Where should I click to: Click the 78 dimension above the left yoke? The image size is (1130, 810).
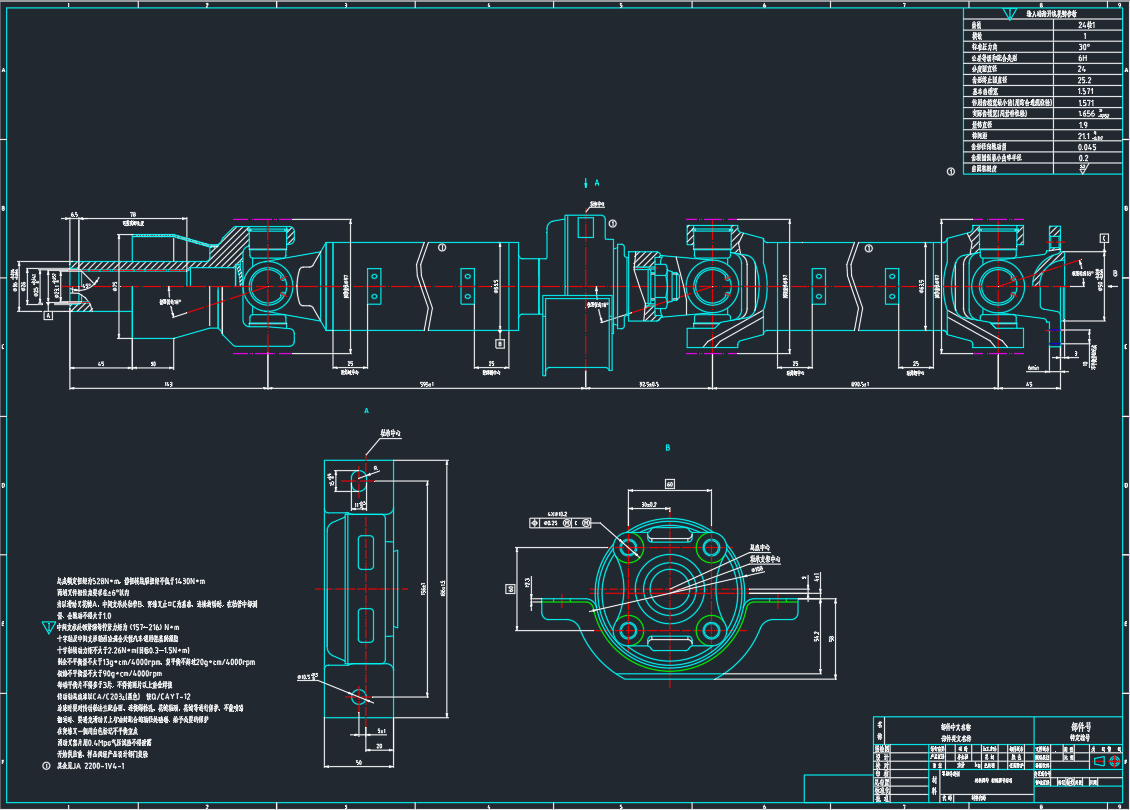133,215
